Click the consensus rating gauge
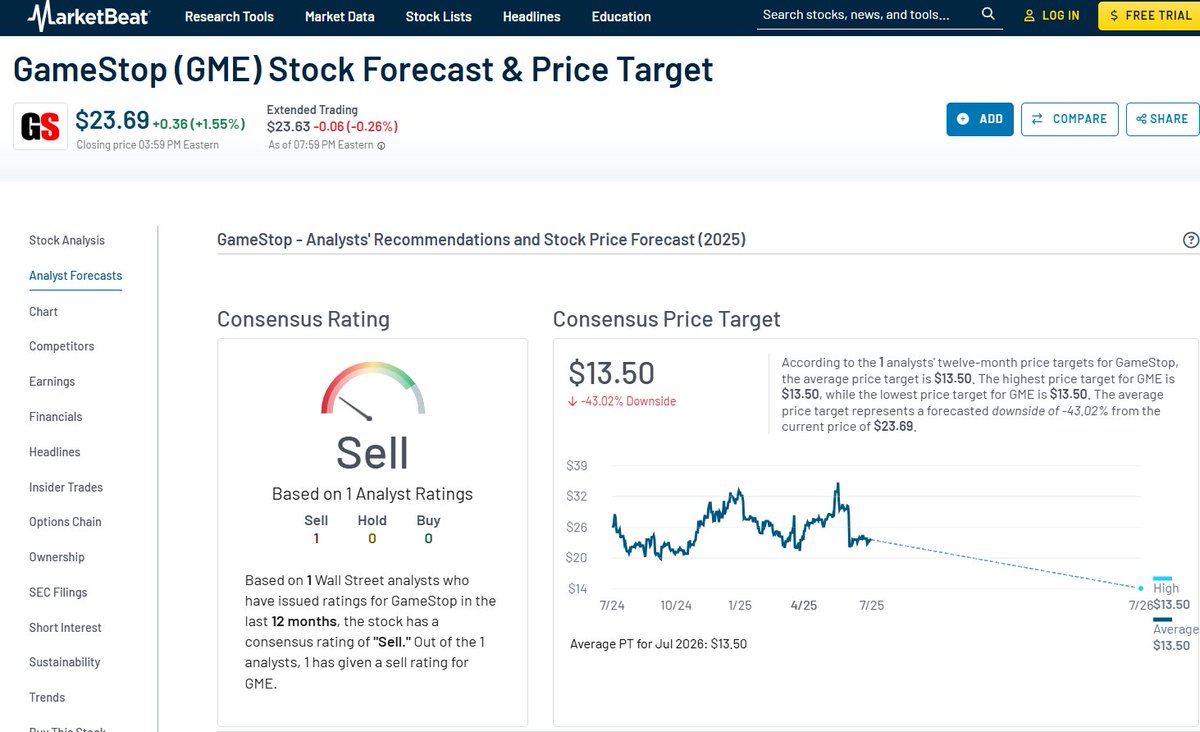1200x732 pixels. (372, 392)
